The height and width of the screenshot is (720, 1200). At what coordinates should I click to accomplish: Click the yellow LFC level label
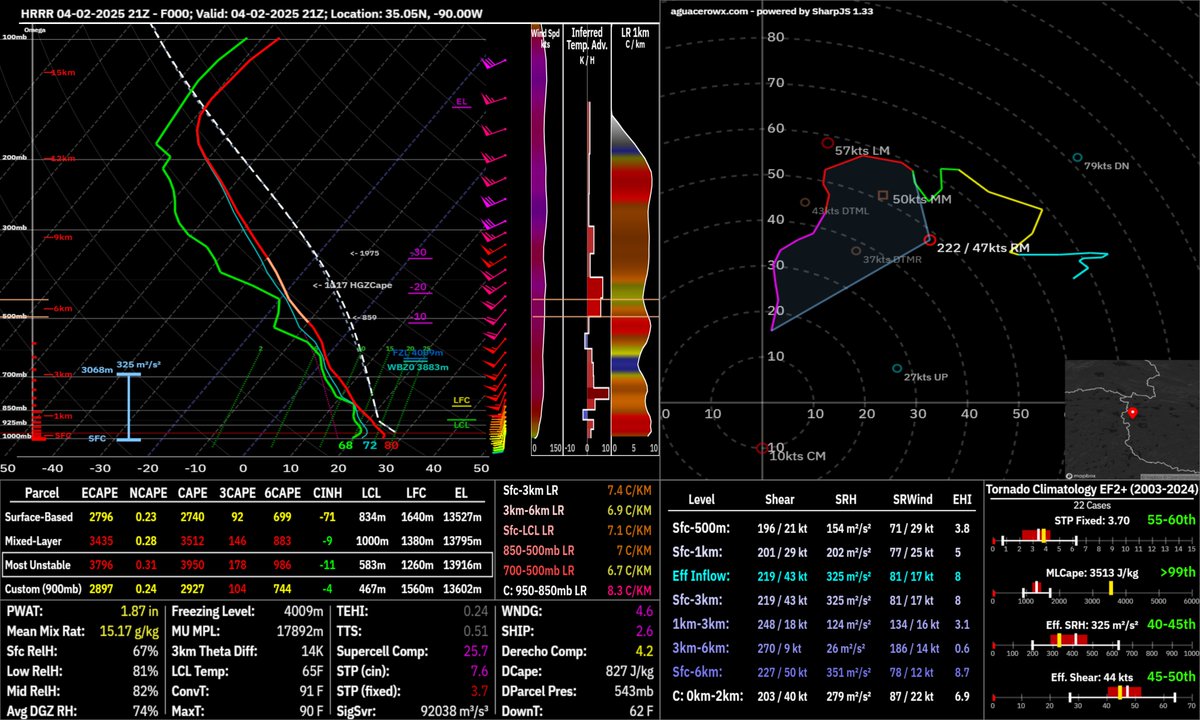461,401
